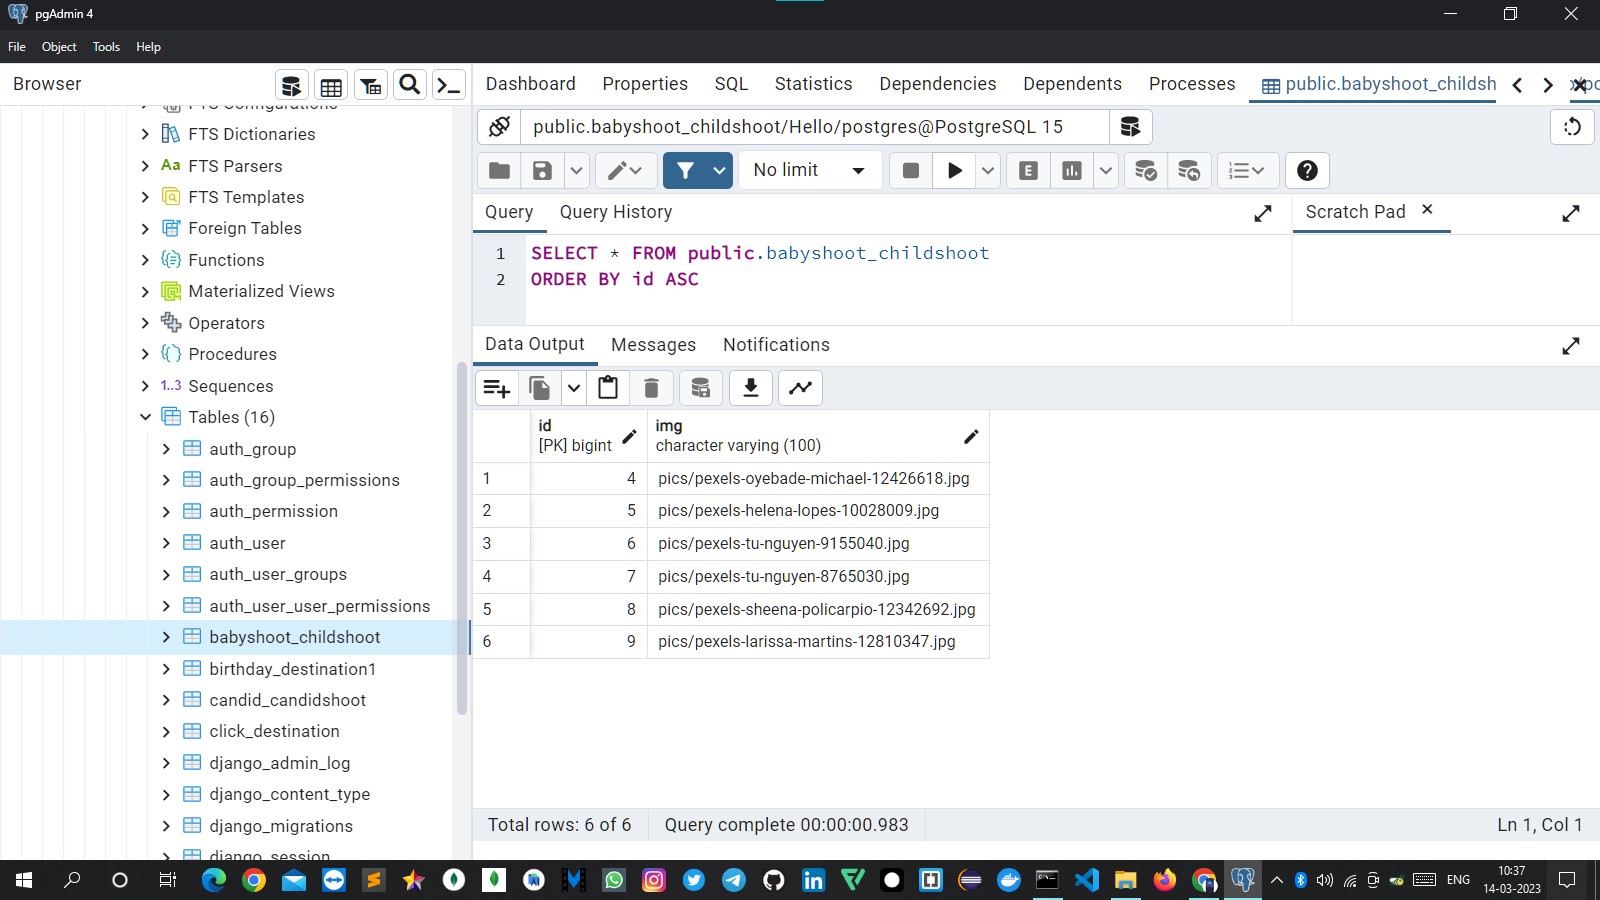This screenshot has height=900, width=1600.
Task: Launch the PSQL Tool terminal icon
Action: (450, 85)
